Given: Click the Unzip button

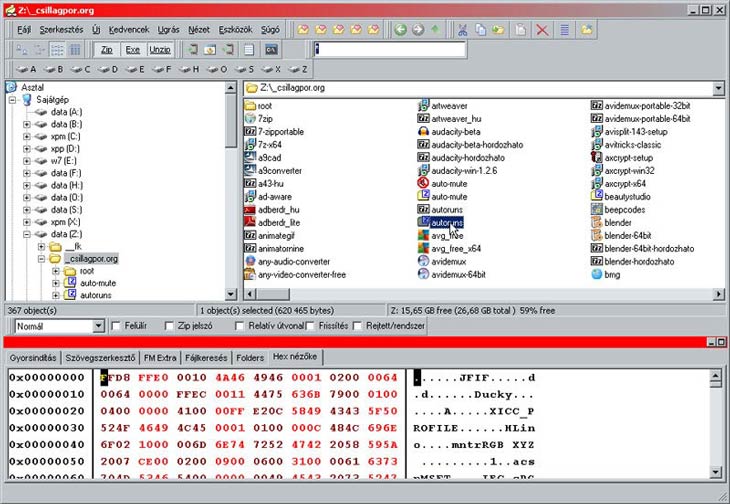Looking at the screenshot, I should (160, 50).
